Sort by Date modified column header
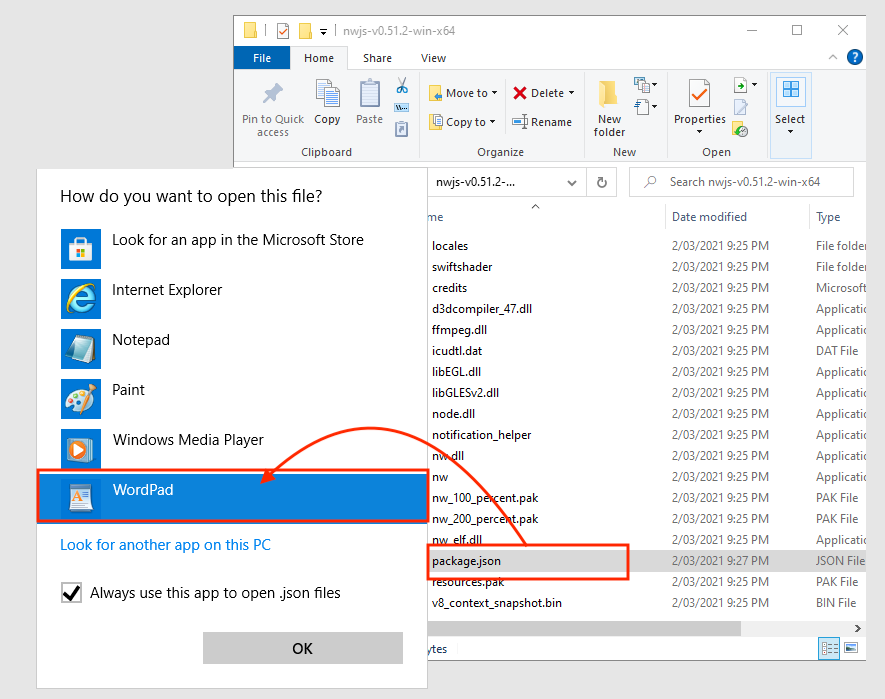 [709, 217]
